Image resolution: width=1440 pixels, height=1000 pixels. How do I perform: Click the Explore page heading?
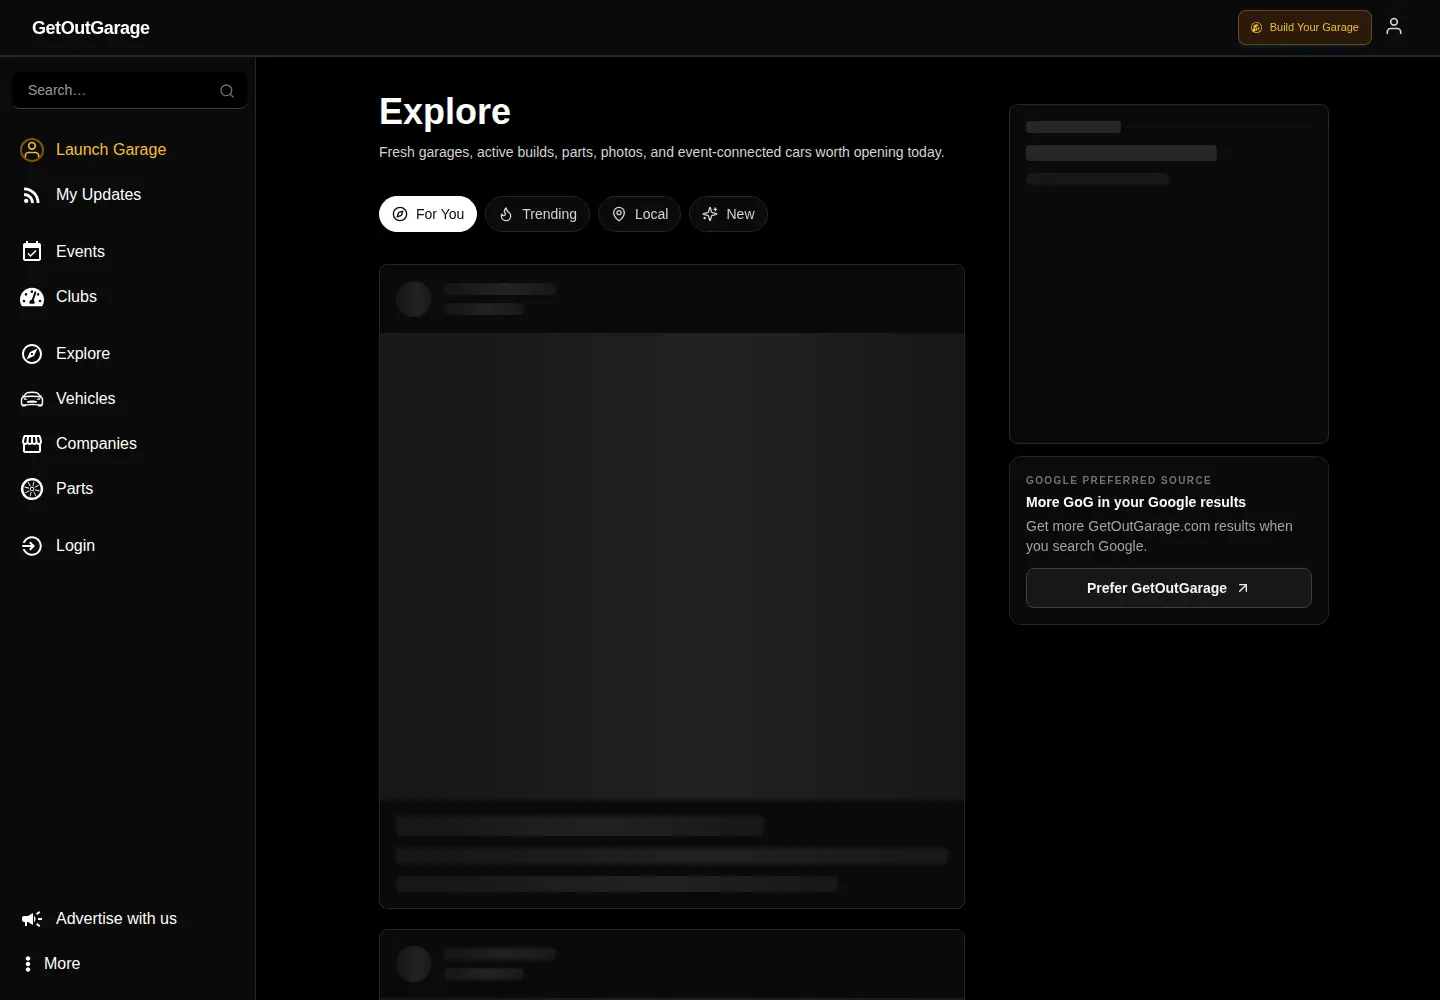pos(445,112)
